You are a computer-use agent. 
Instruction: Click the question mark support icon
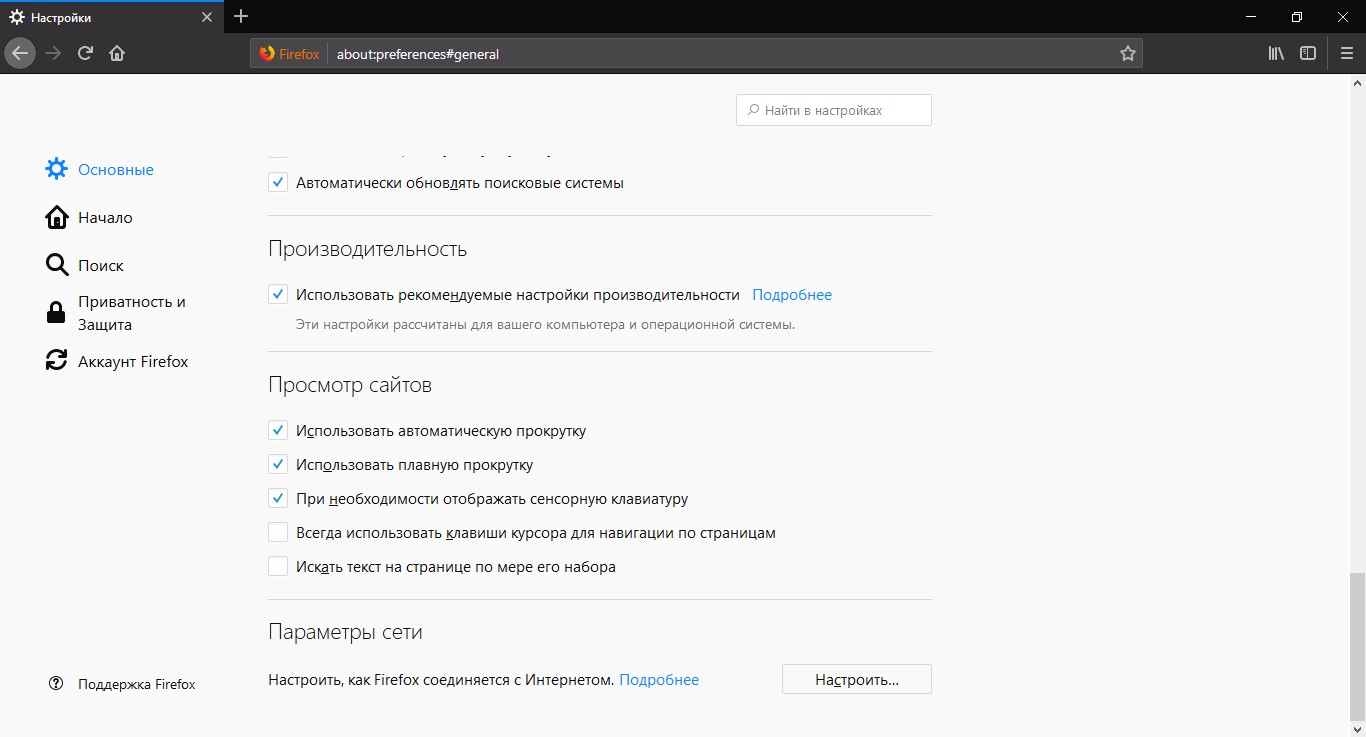56,684
